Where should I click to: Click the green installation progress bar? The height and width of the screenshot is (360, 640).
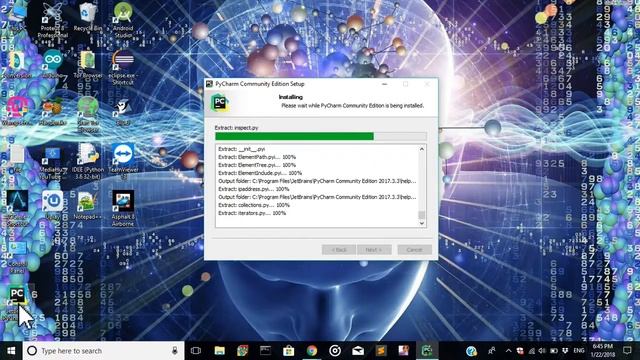[321, 136]
